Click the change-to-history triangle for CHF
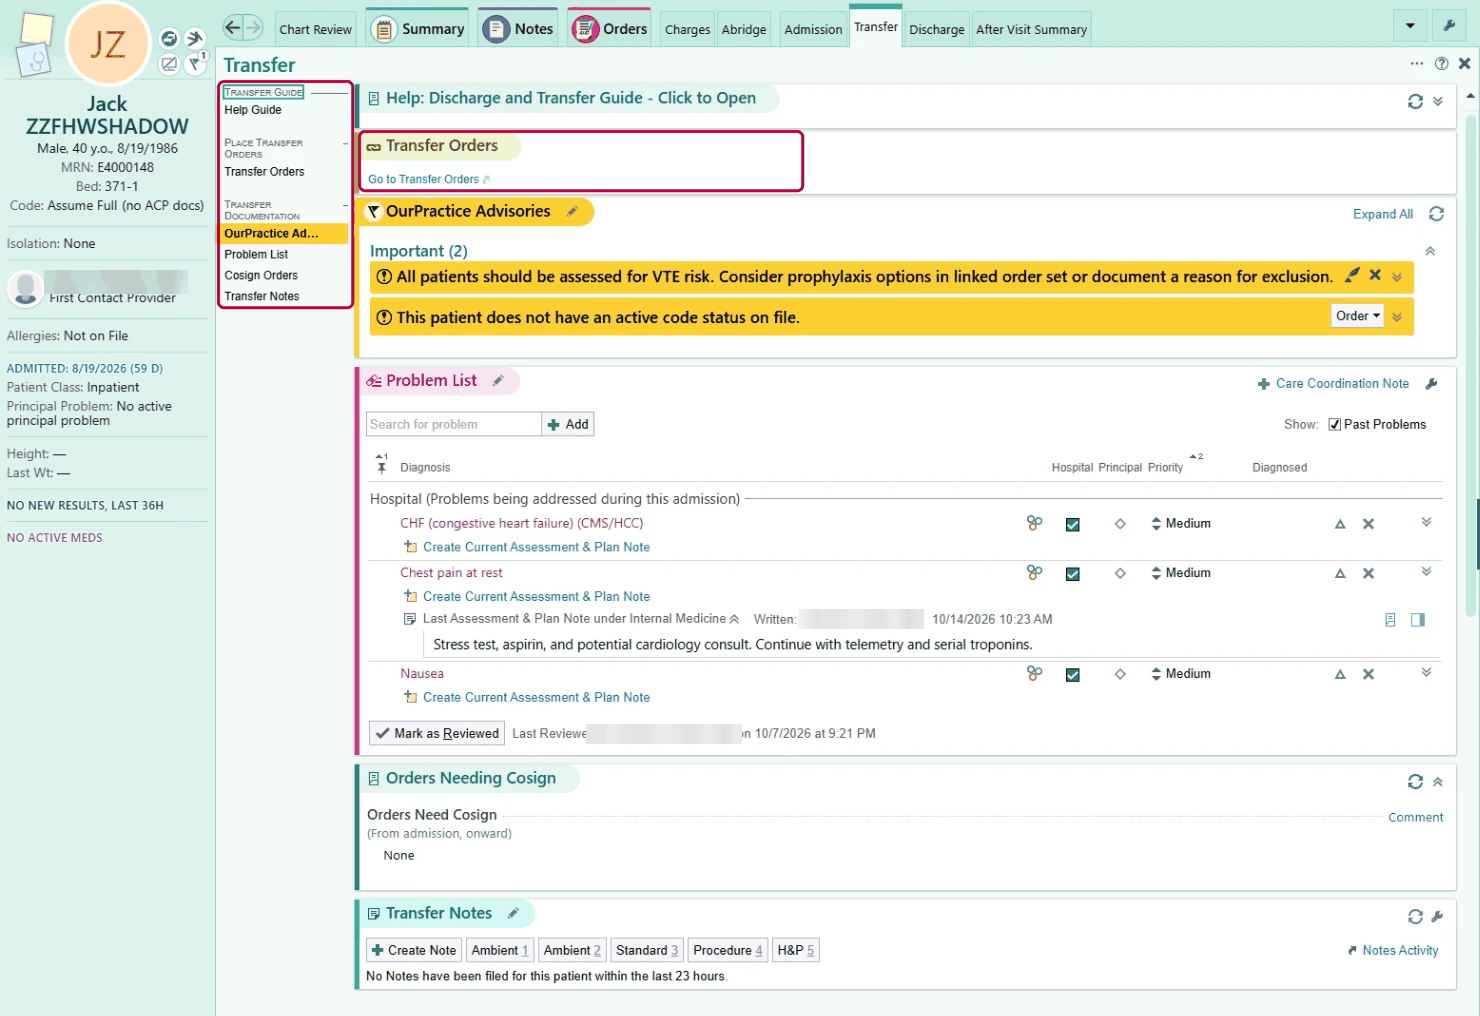The image size is (1480, 1016). tap(1340, 524)
